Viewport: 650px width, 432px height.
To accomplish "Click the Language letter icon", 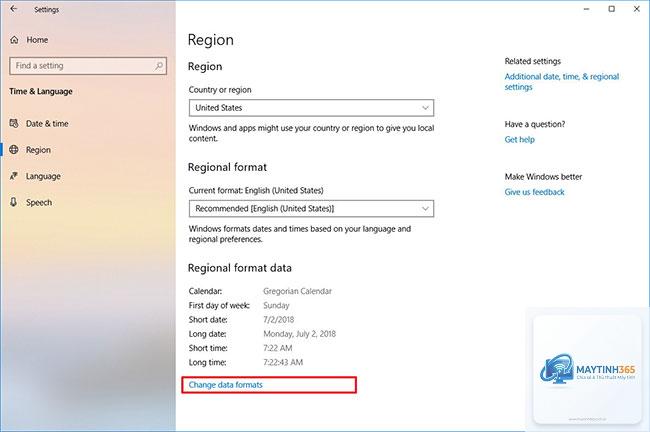I will [14, 176].
